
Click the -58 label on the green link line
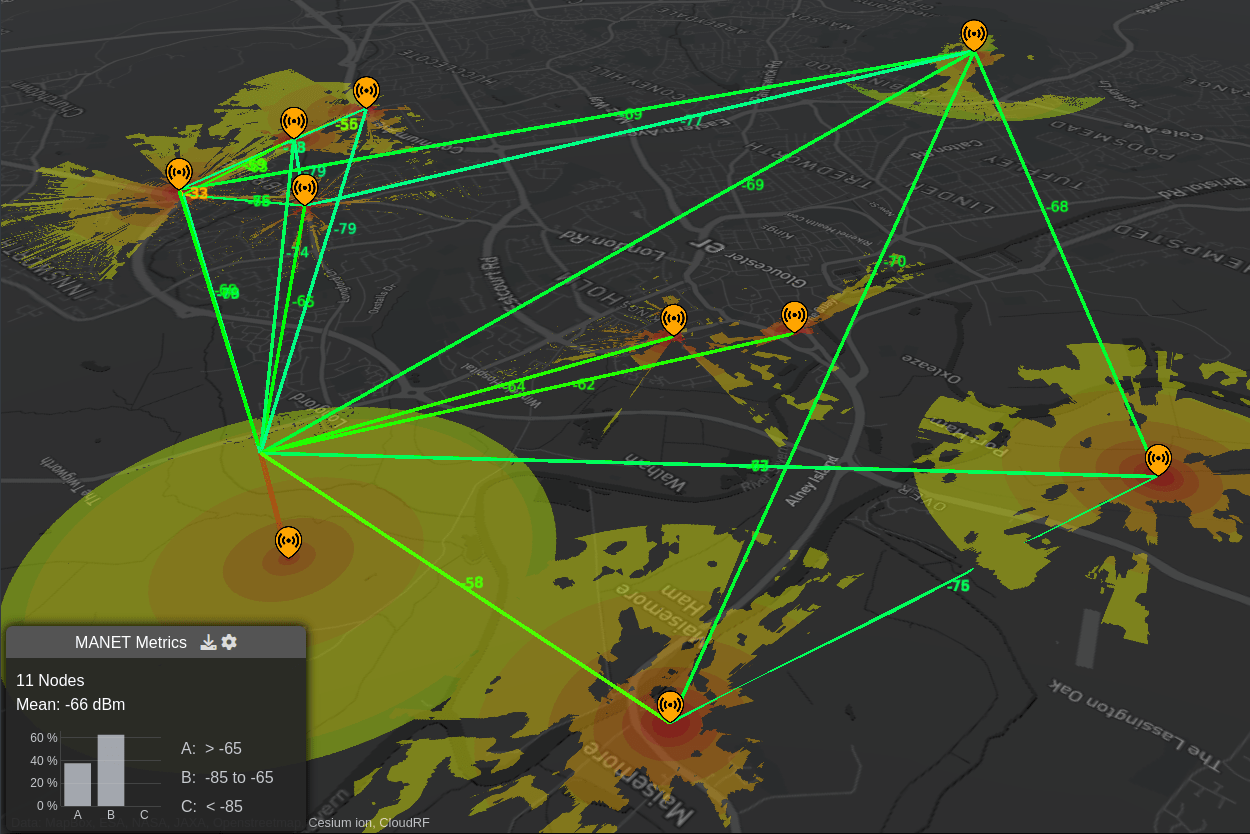pos(475,580)
